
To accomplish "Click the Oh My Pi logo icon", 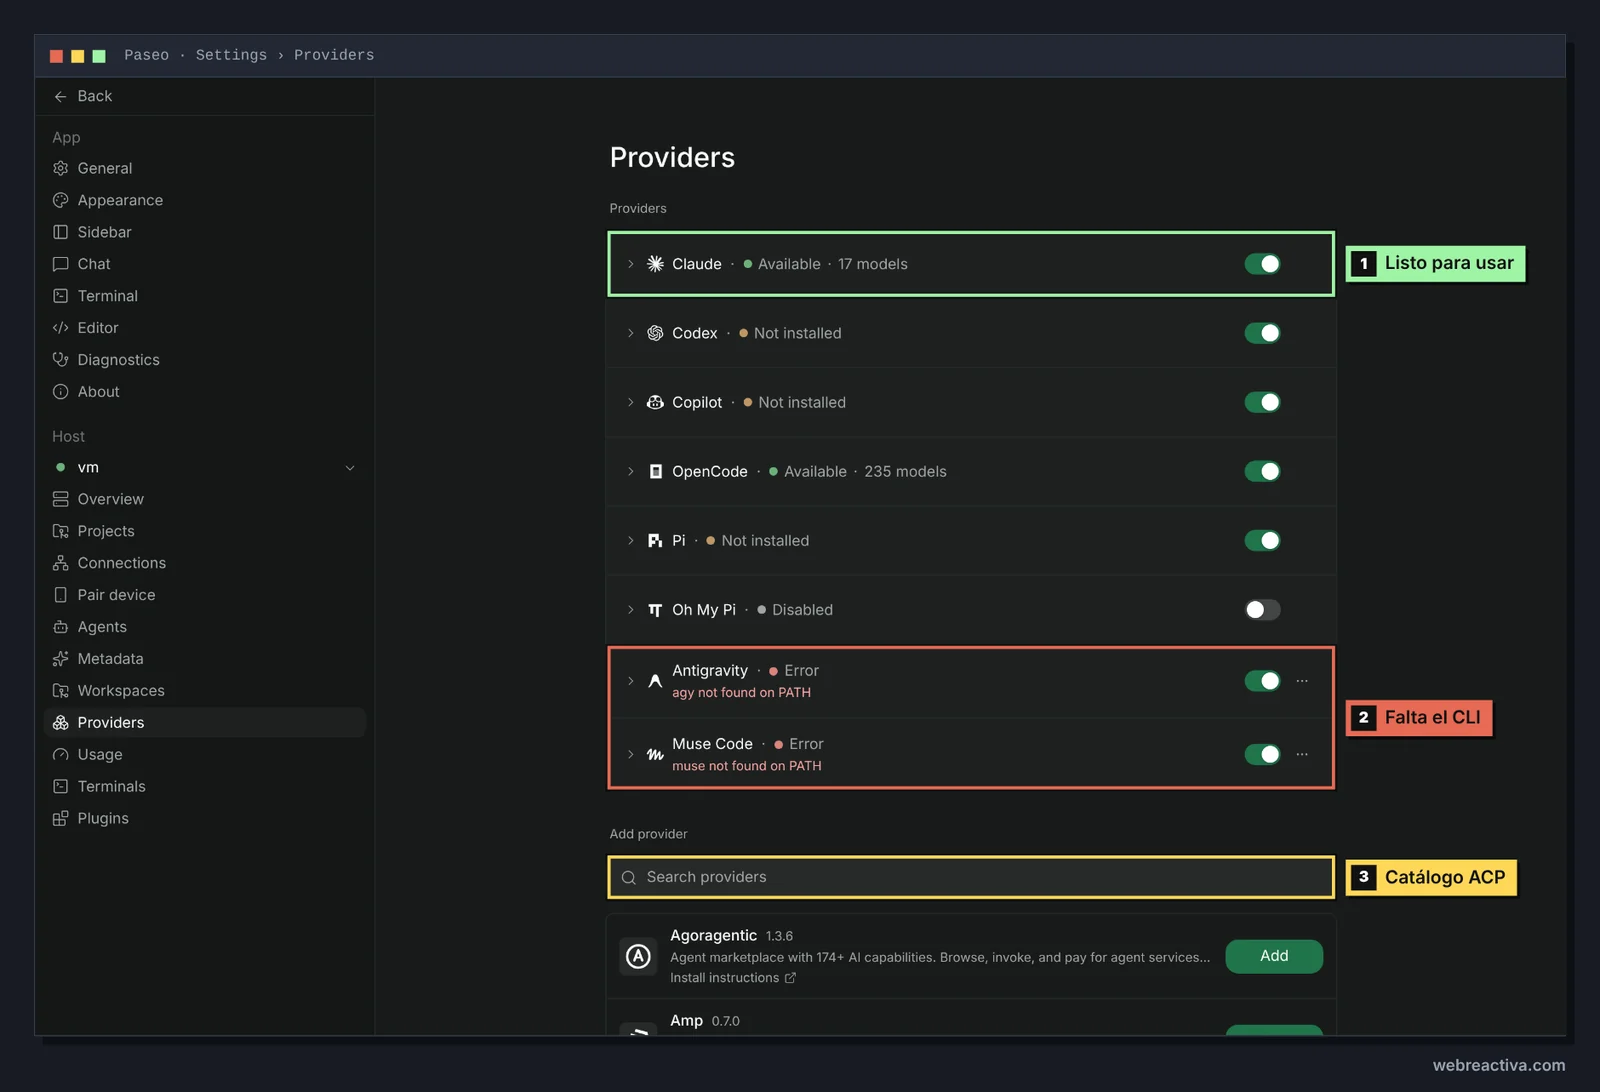I will (x=655, y=610).
